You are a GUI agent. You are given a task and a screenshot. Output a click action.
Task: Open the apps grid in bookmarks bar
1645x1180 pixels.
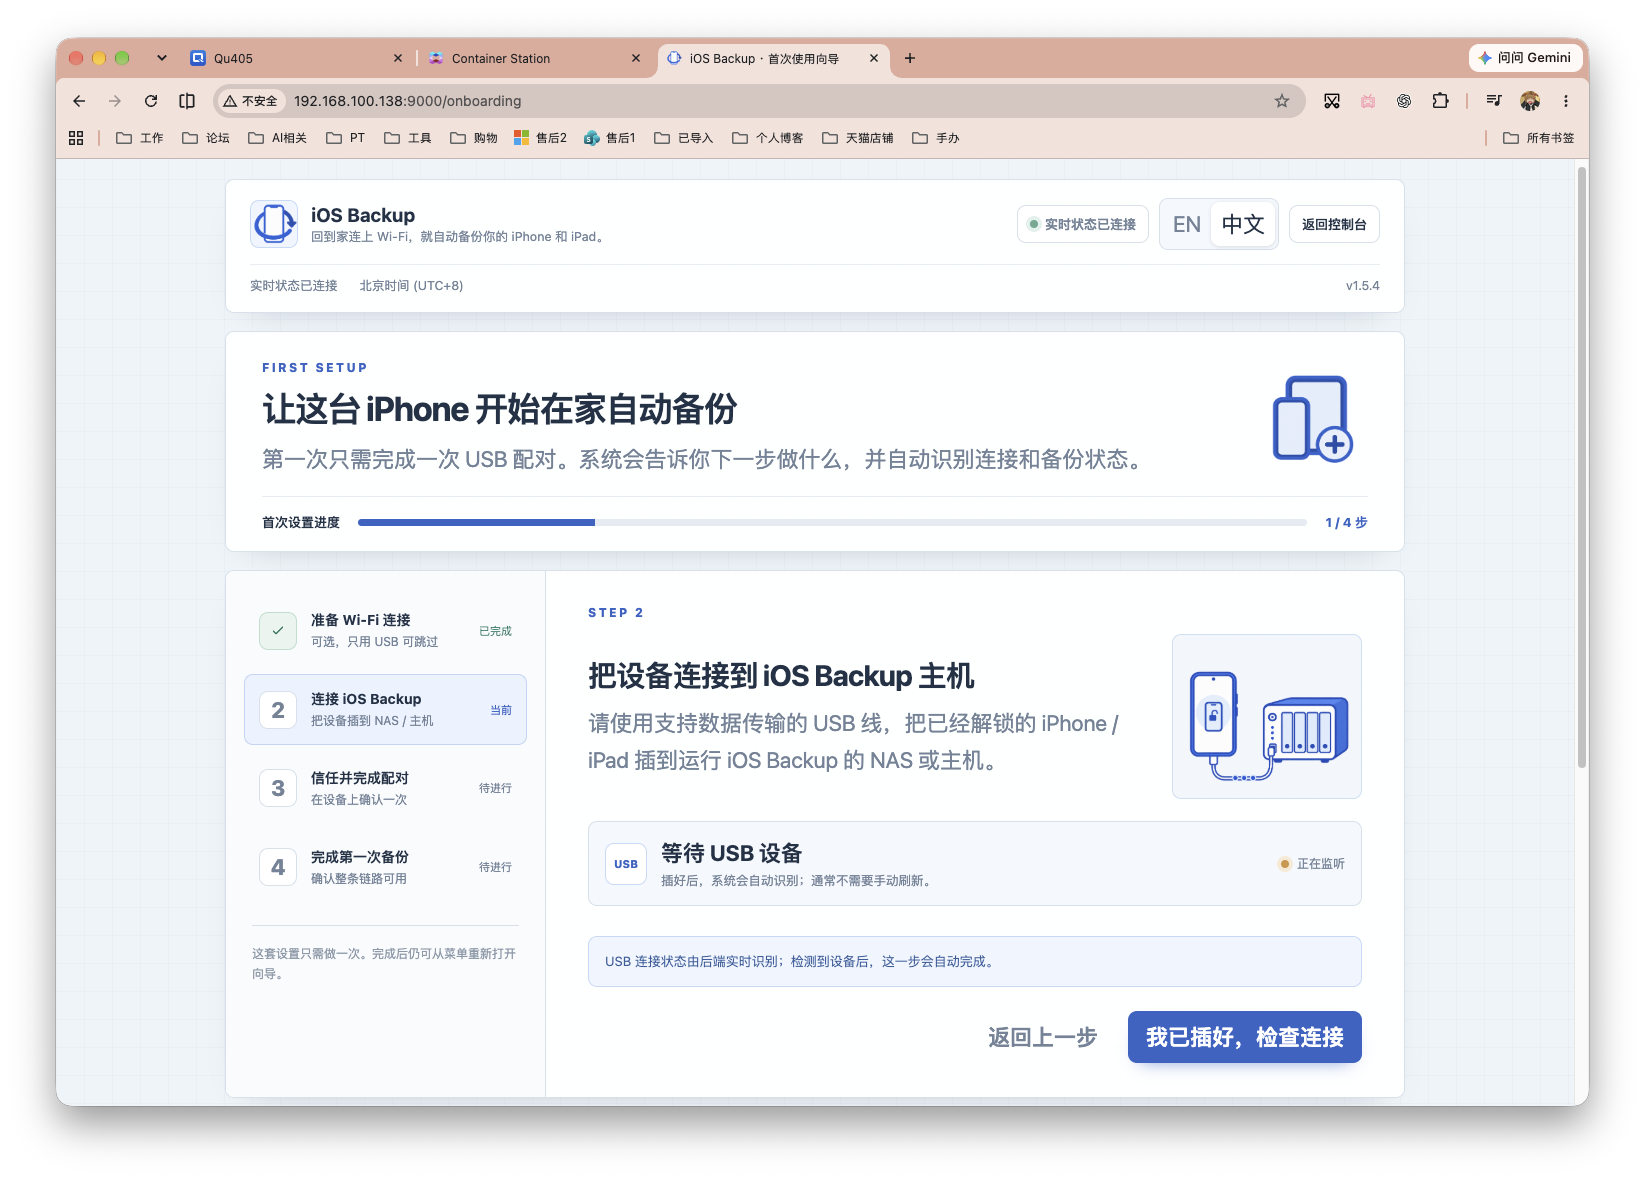pos(76,138)
